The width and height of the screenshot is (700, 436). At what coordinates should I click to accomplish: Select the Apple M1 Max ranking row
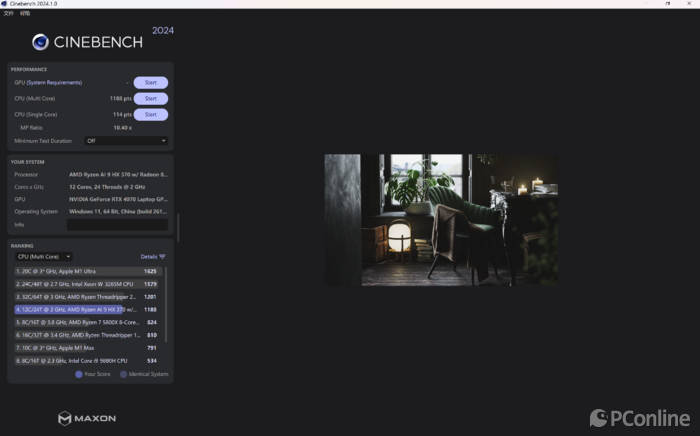(87, 348)
